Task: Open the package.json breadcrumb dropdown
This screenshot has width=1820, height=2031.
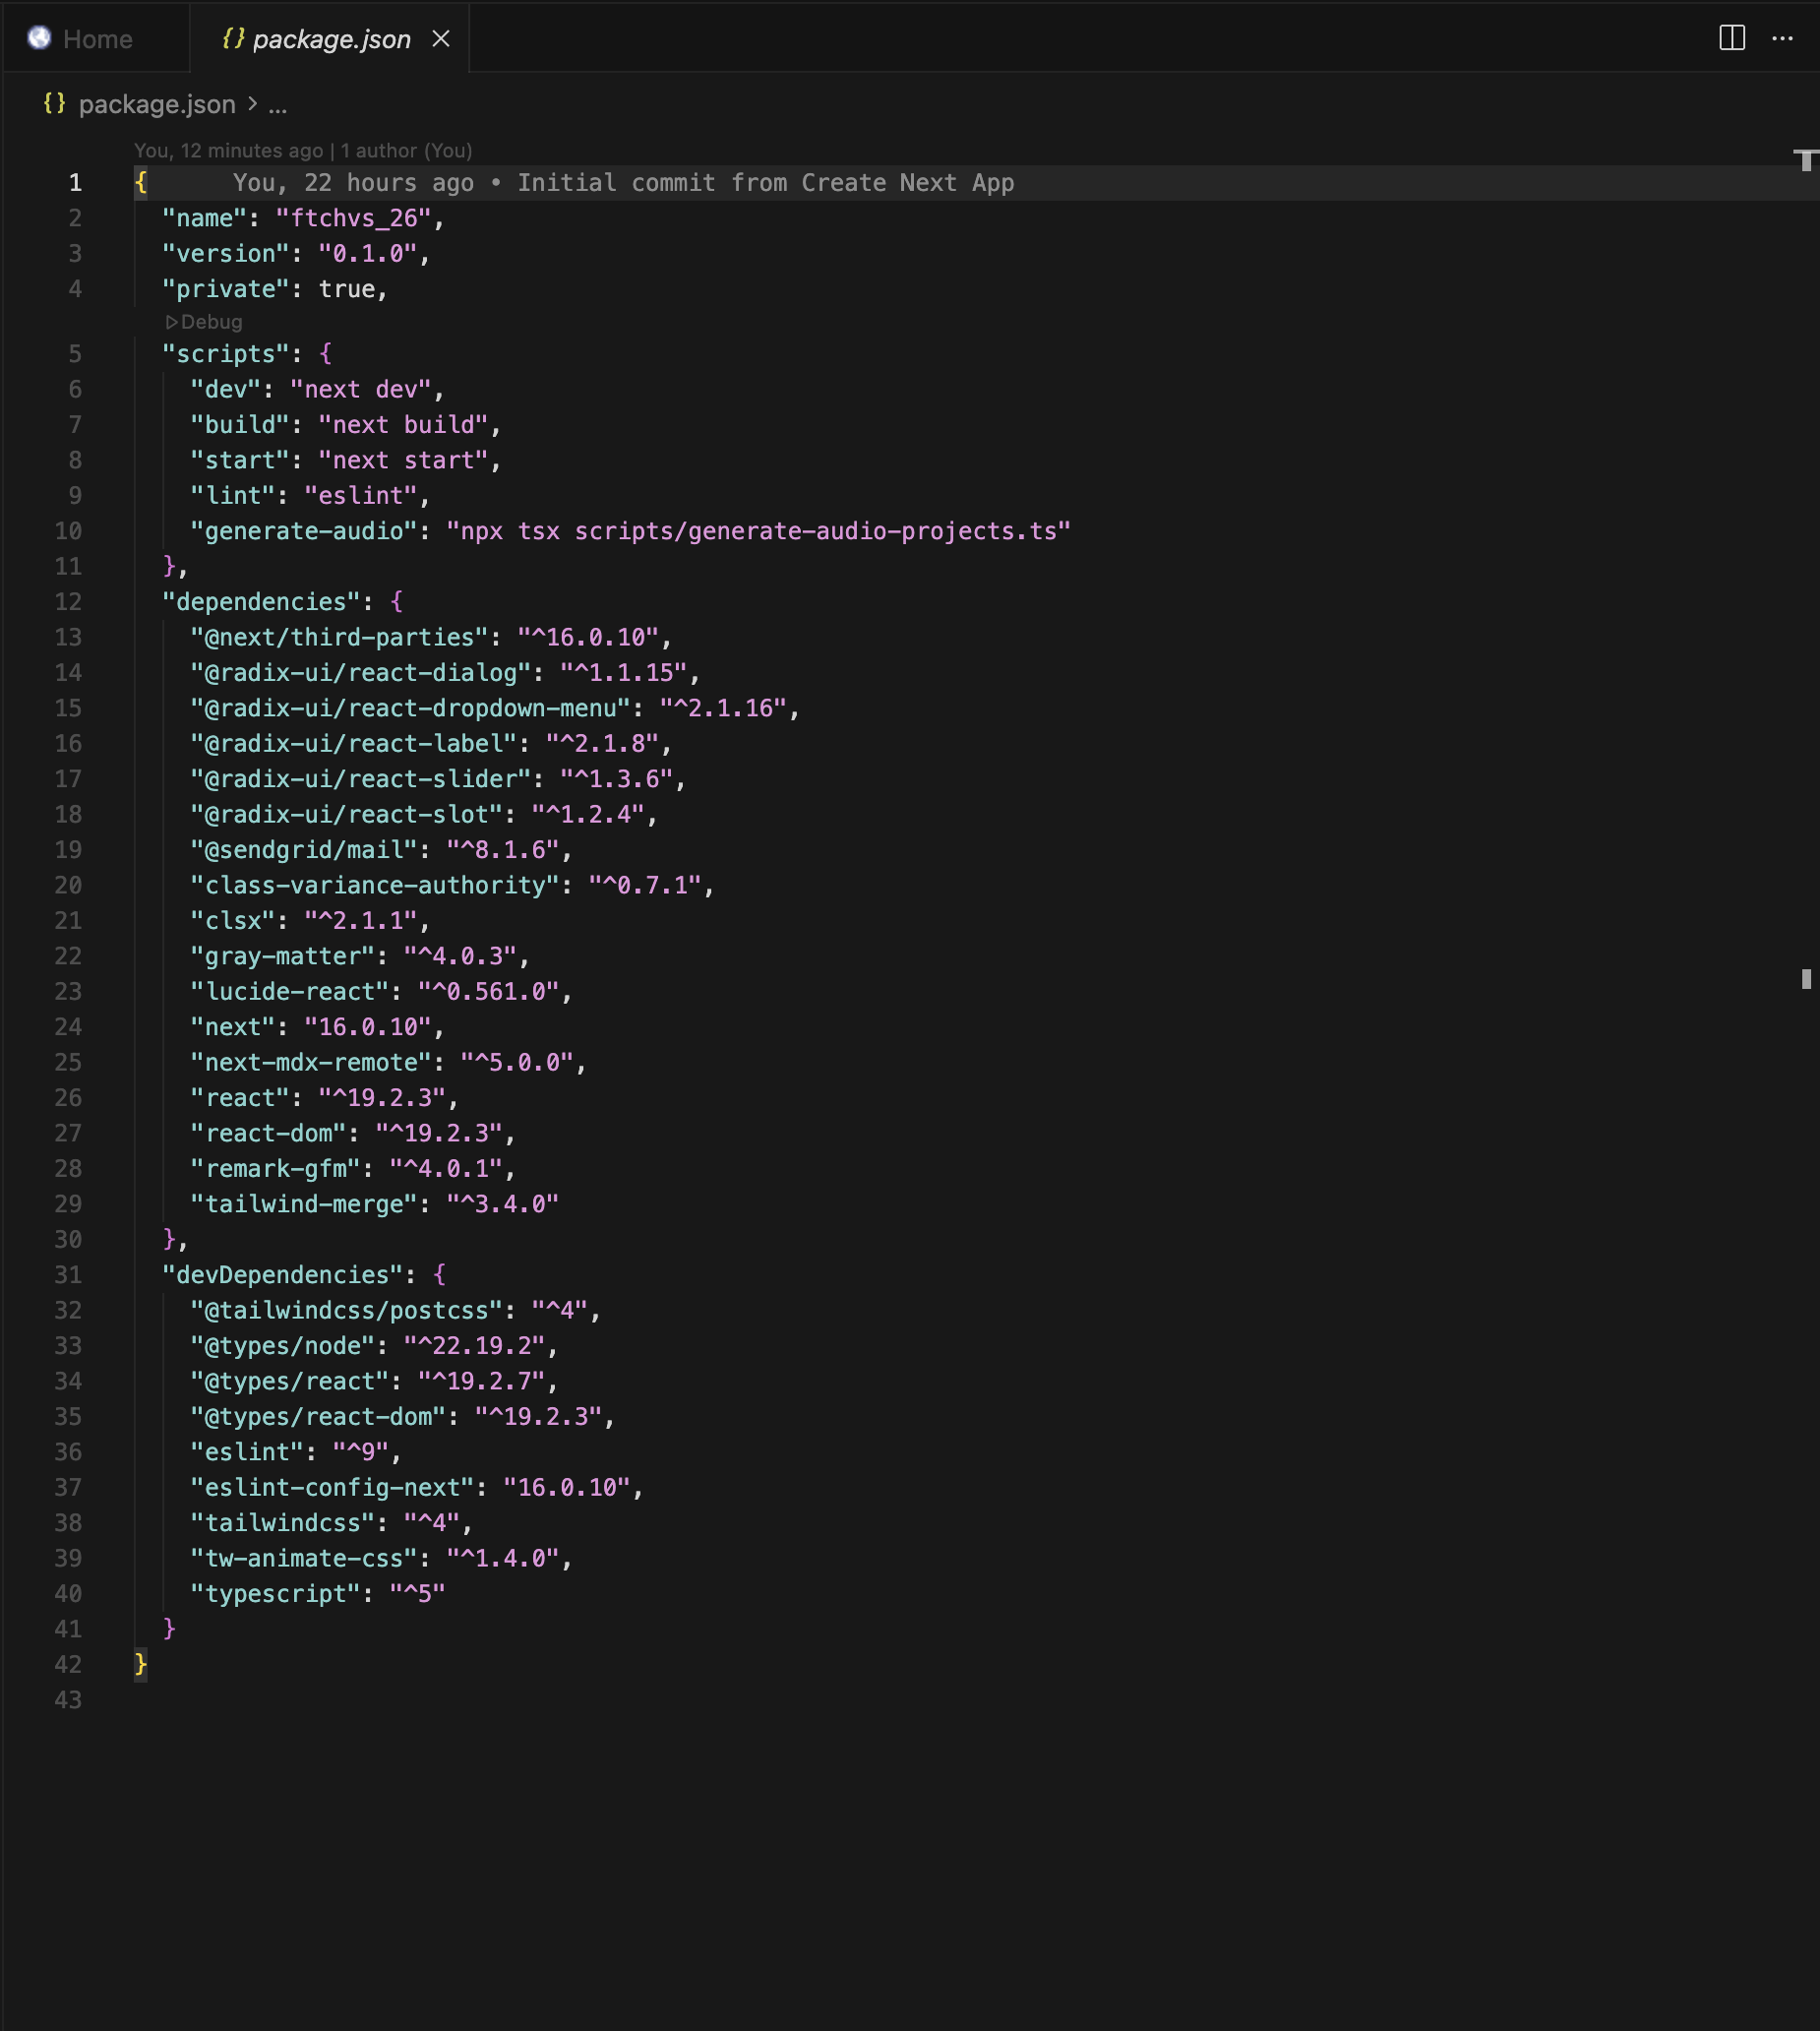Action: pyautogui.click(x=157, y=104)
